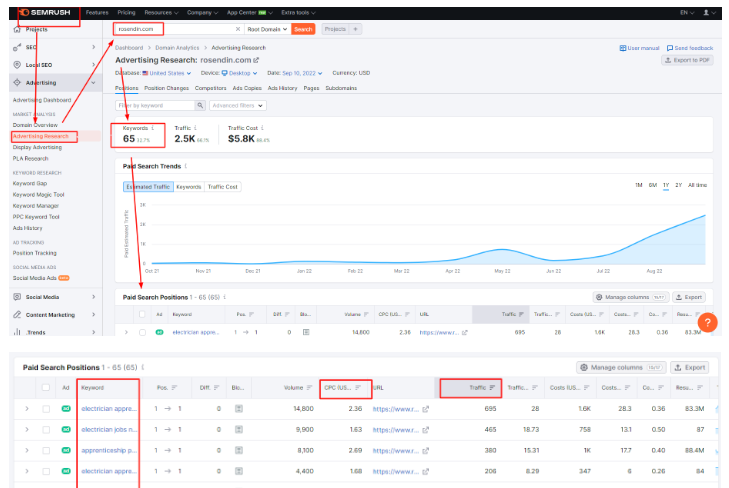The height and width of the screenshot is (488, 729).
Task: Open the Extra tools dropdown
Action: point(298,13)
